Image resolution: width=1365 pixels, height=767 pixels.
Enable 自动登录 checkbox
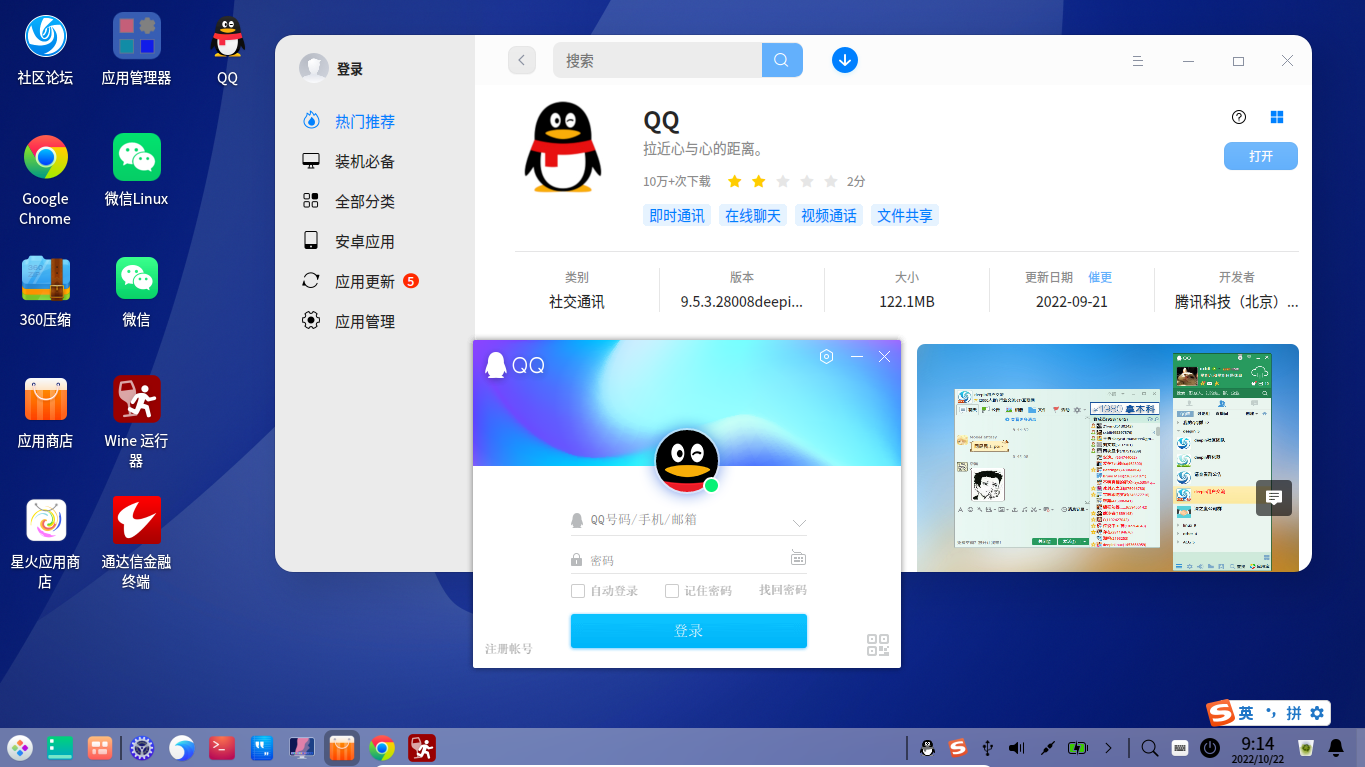578,590
